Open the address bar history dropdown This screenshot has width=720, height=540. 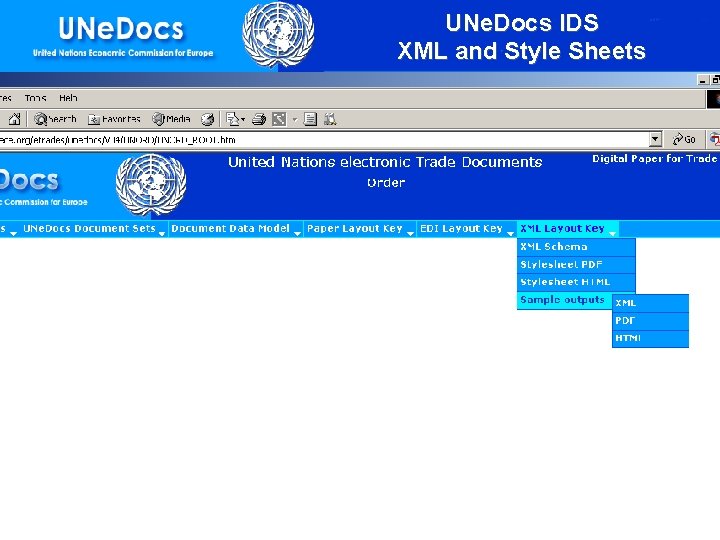(655, 139)
